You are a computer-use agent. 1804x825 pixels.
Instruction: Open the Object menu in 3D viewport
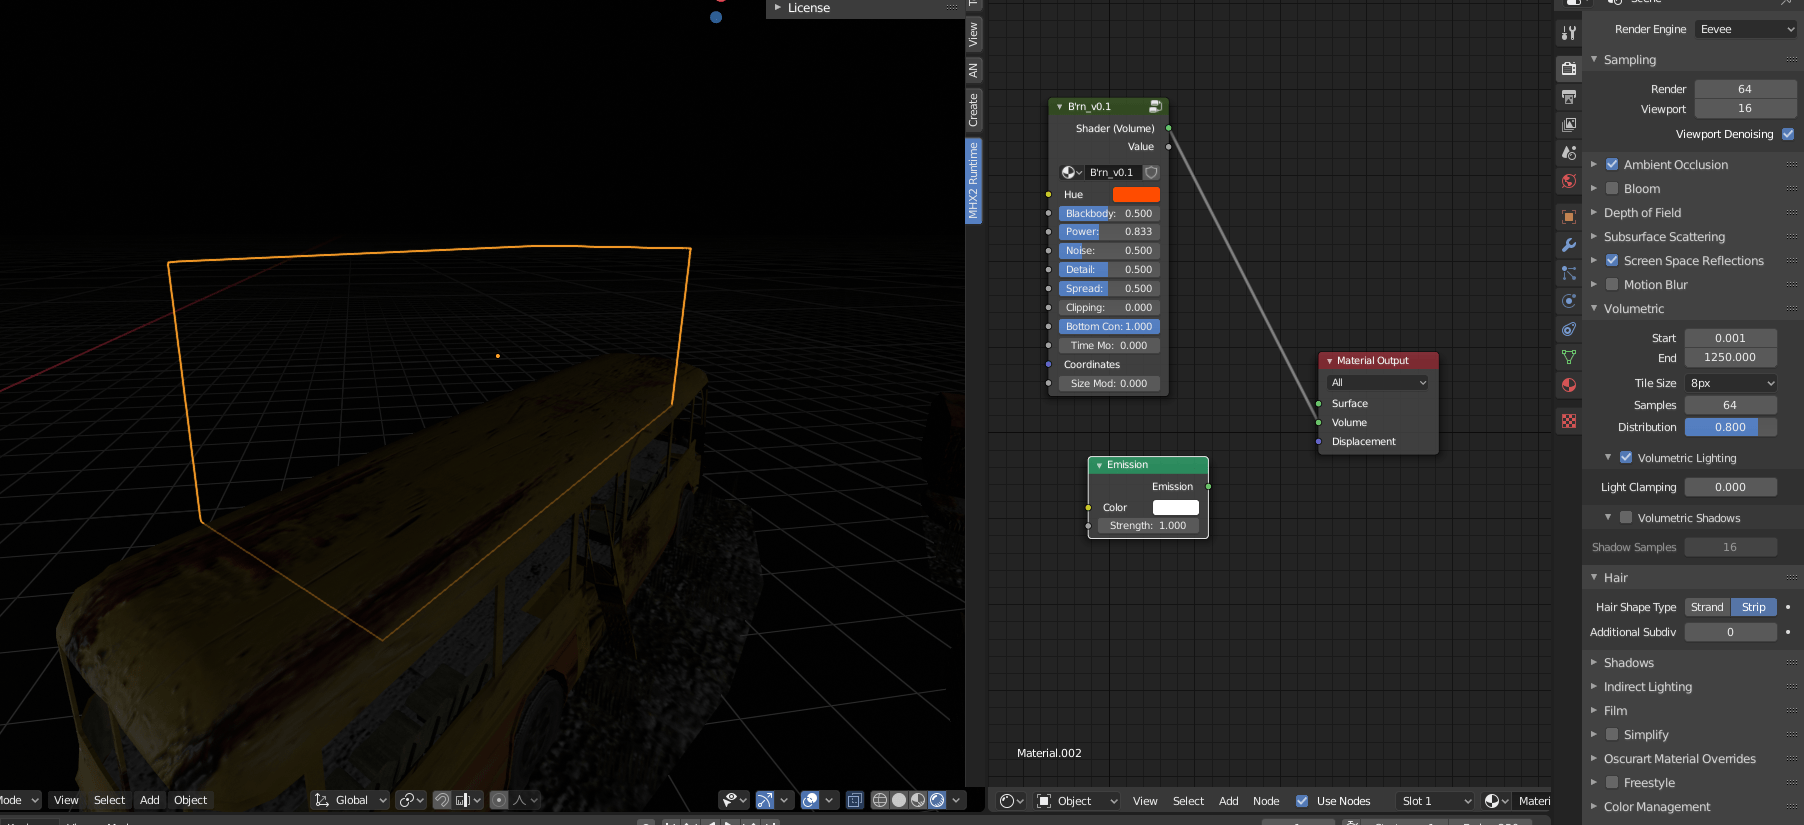pos(190,800)
